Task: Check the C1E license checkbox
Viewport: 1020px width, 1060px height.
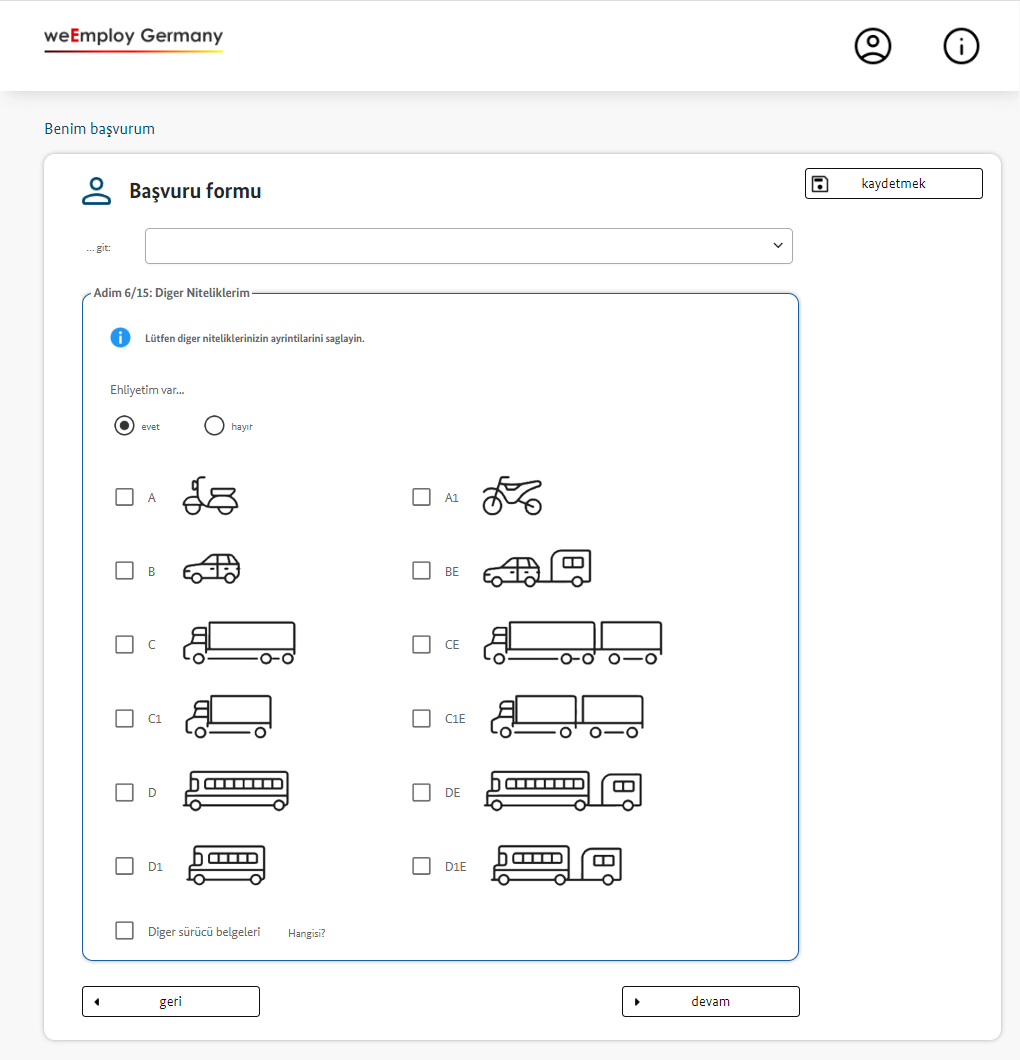Action: point(421,718)
